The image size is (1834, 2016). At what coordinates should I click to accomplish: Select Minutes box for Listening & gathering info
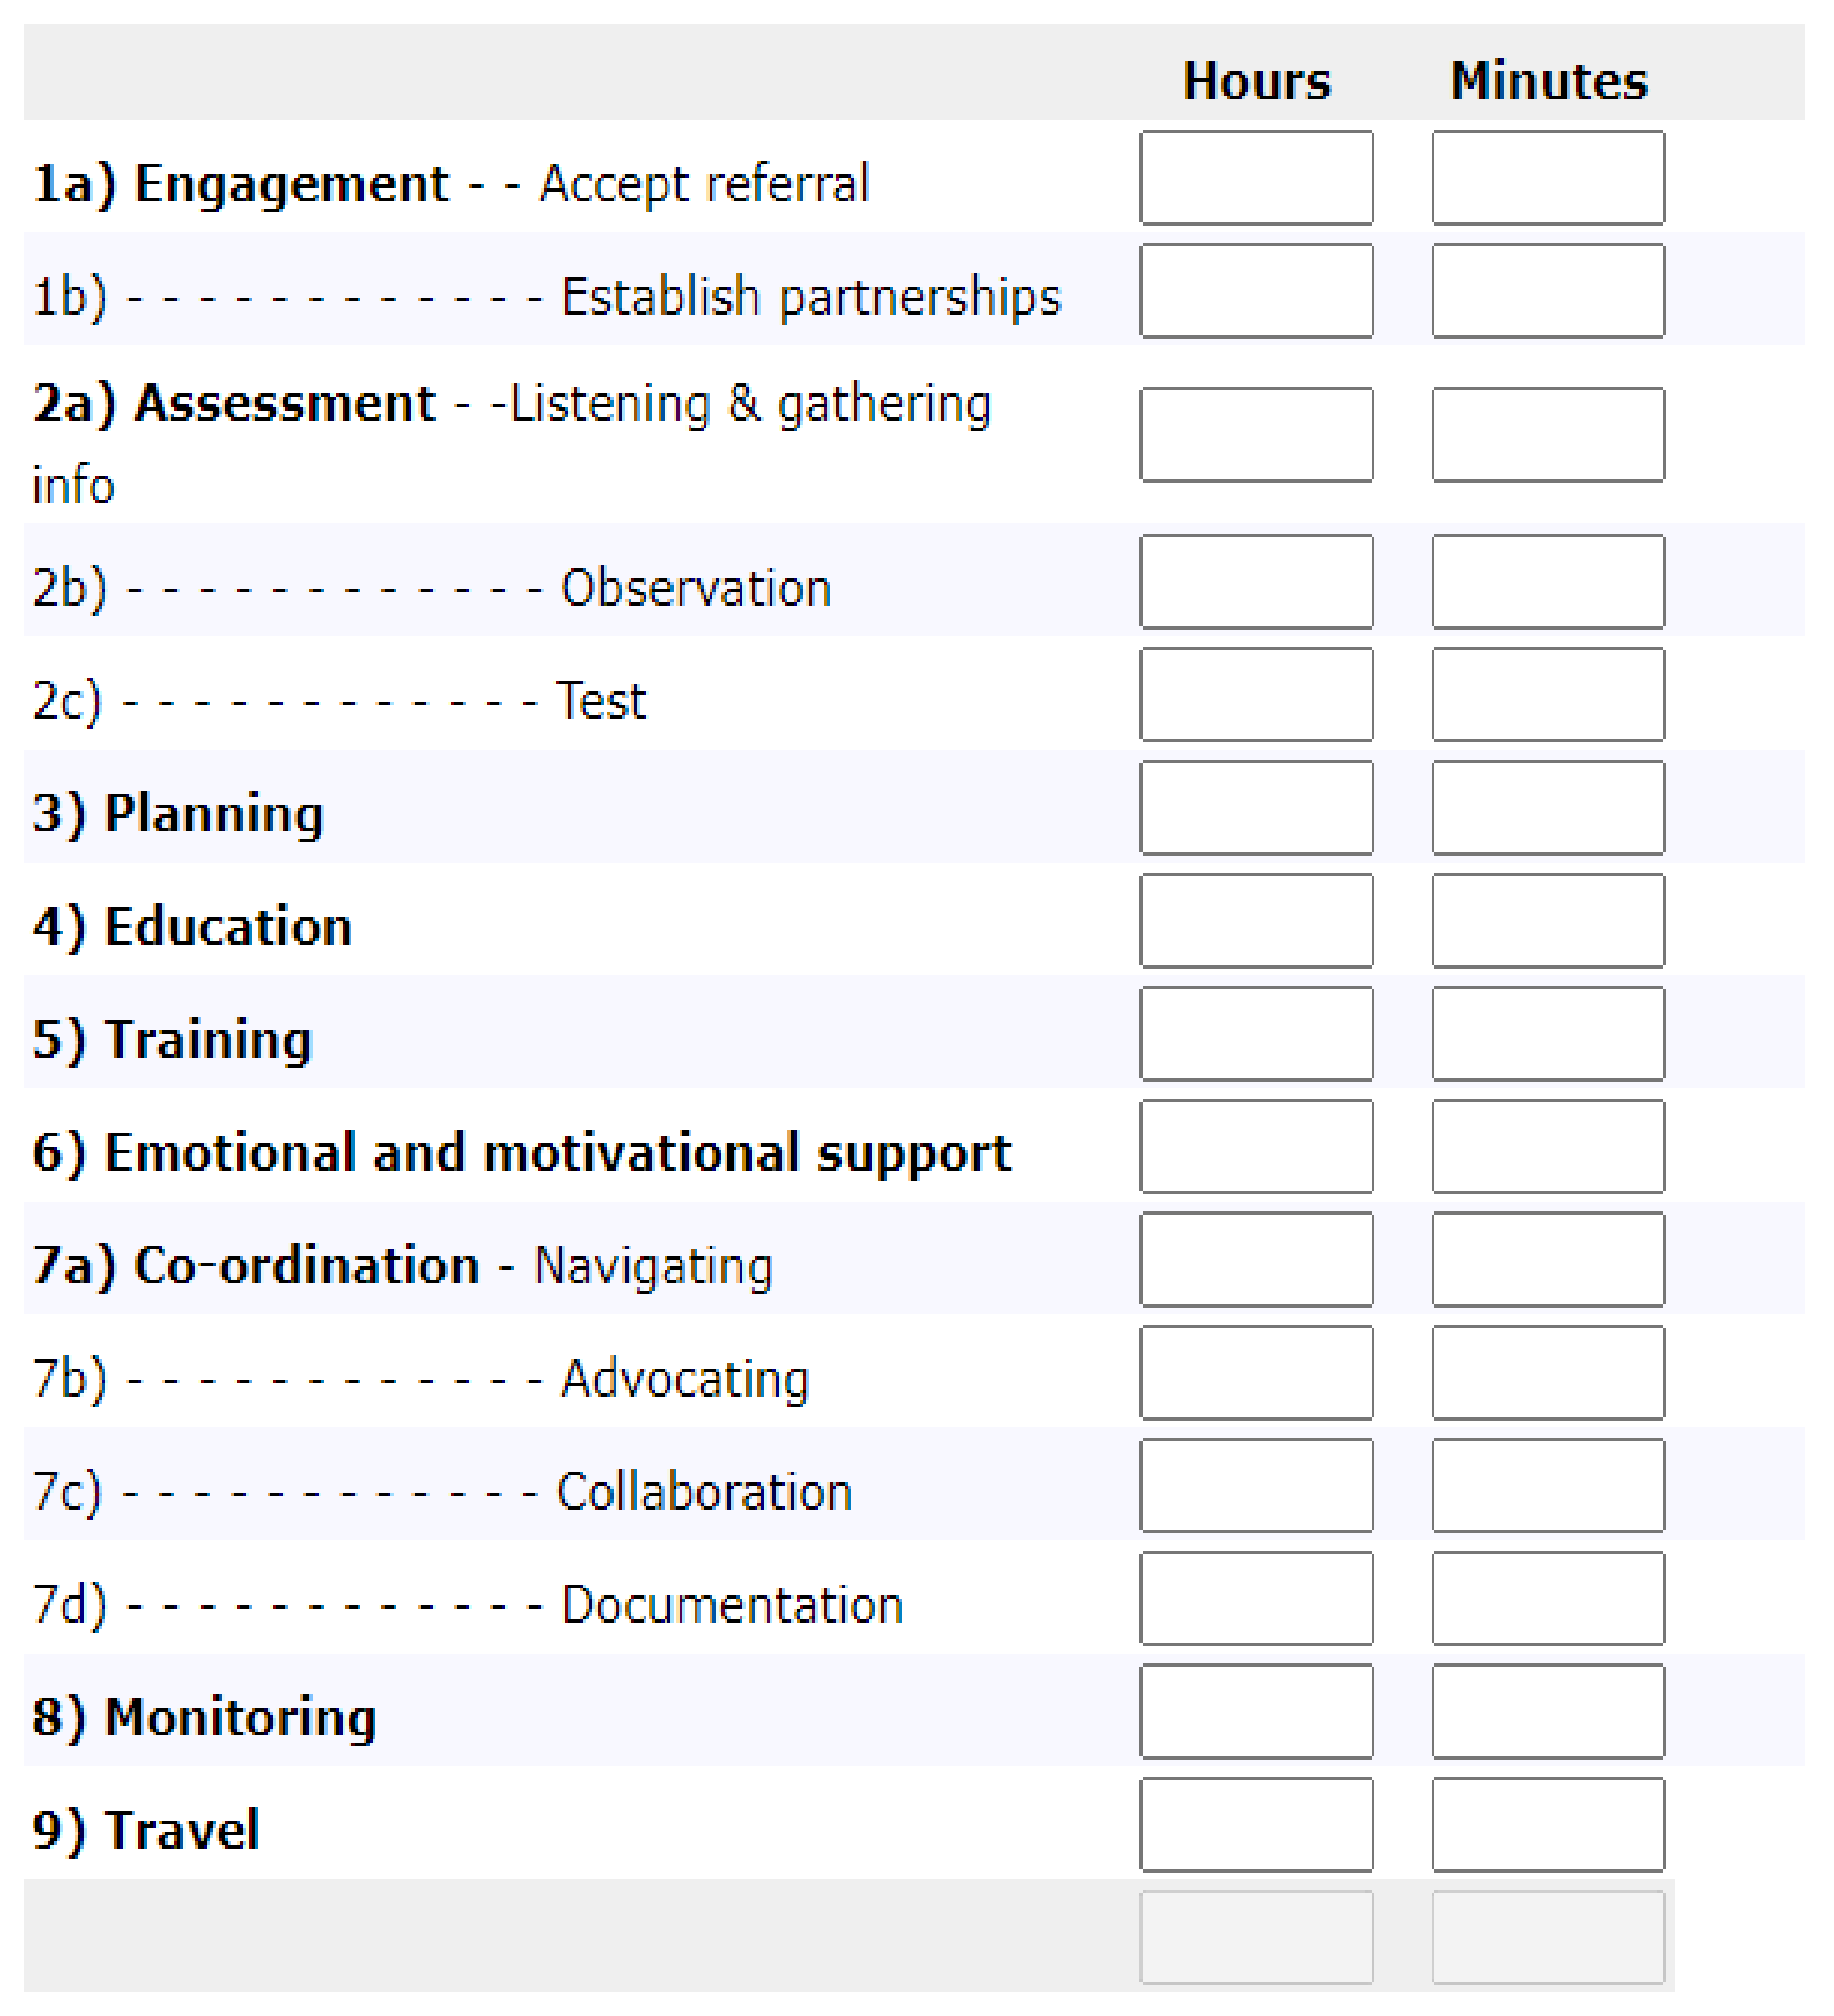click(x=1548, y=435)
